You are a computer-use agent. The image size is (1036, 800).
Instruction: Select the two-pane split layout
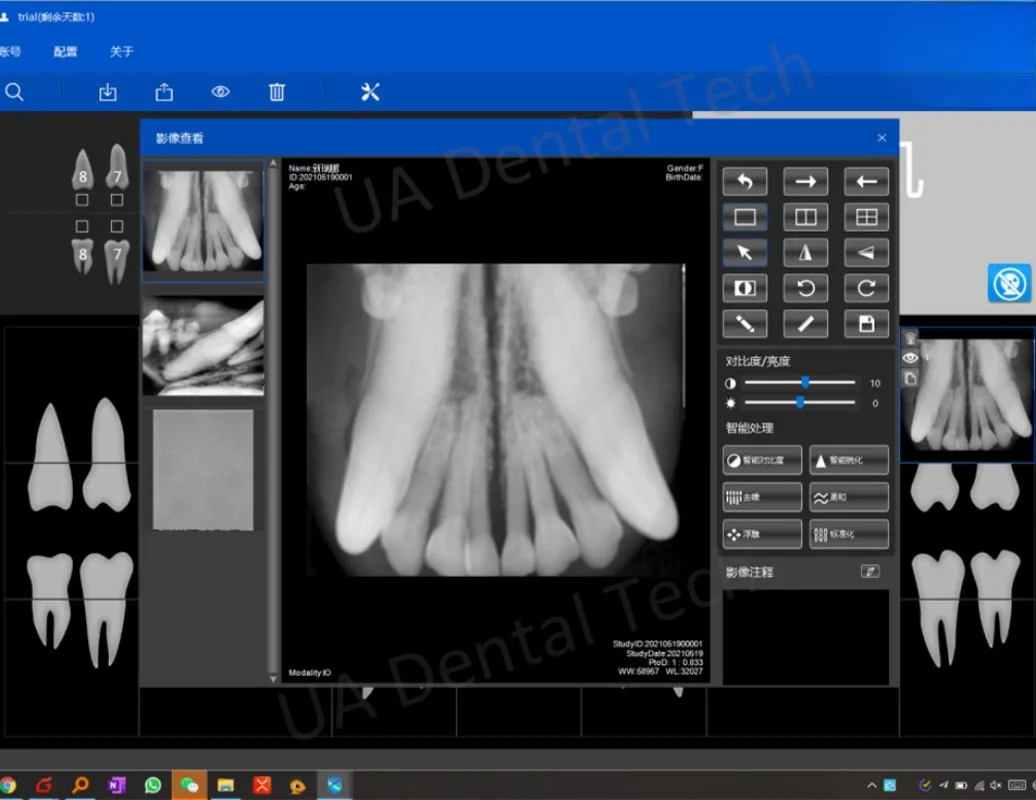pos(805,217)
